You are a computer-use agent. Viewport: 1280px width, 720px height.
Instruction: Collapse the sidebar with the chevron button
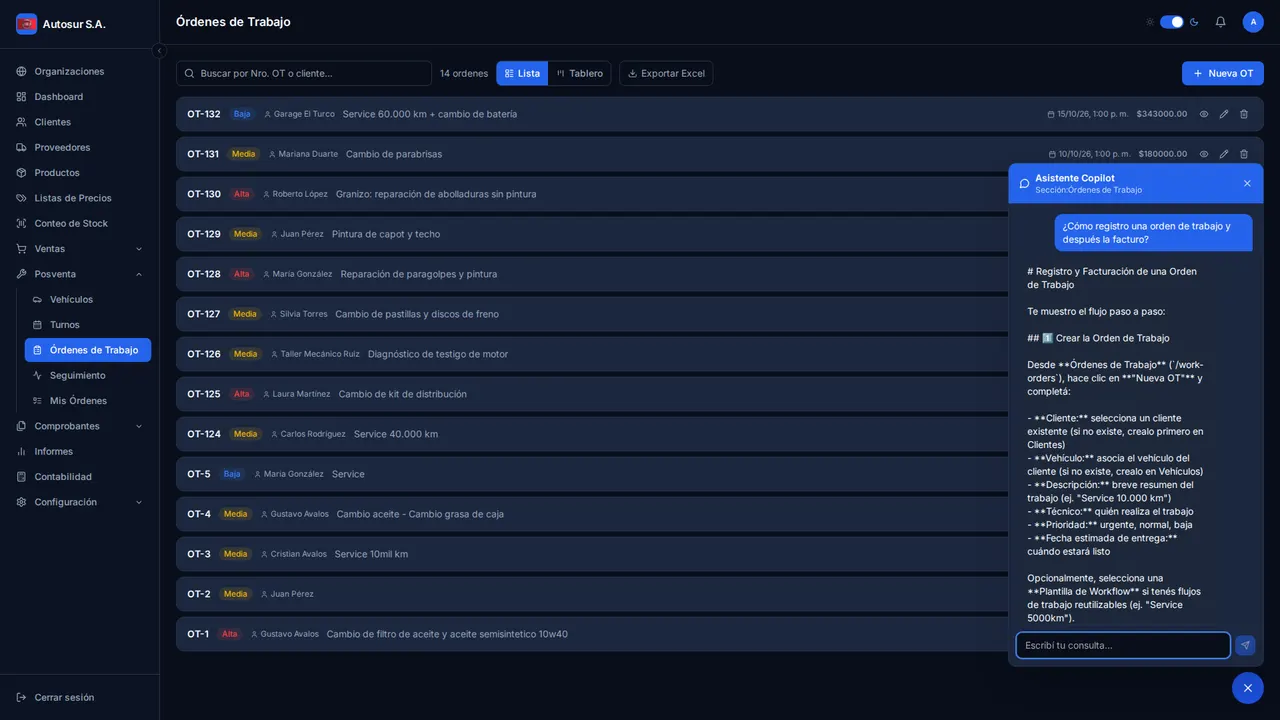[x=159, y=51]
